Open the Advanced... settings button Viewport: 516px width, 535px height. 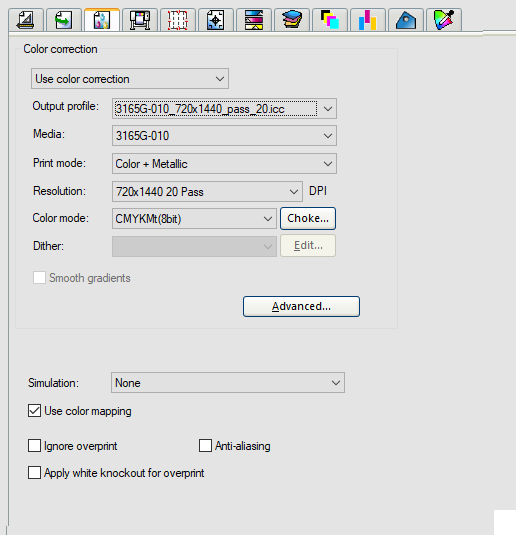click(x=301, y=306)
